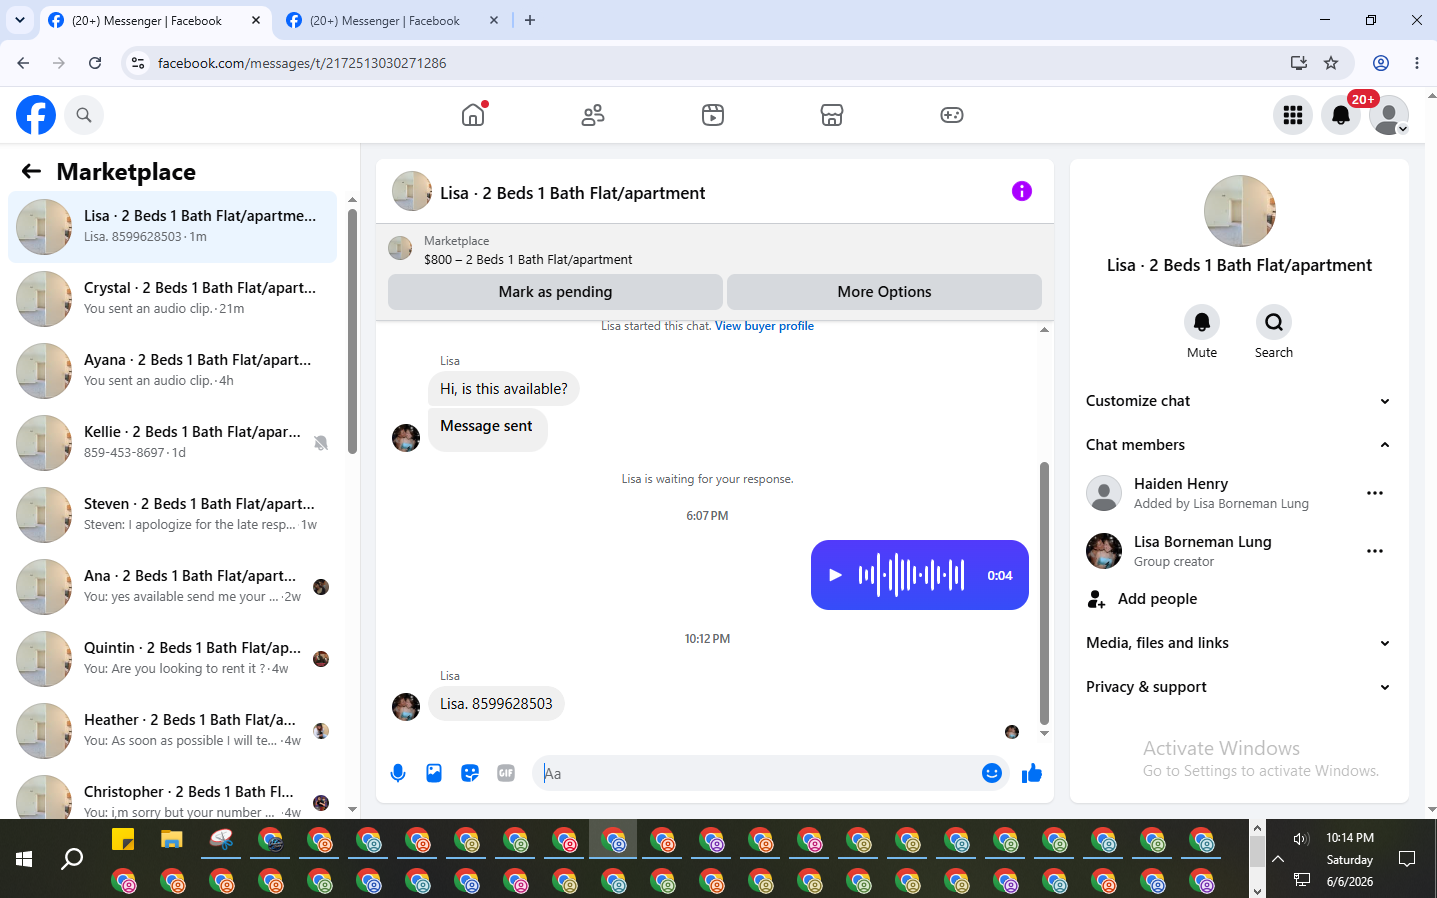Choose a sticker from the sticker icon
The height and width of the screenshot is (898, 1437).
470,773
